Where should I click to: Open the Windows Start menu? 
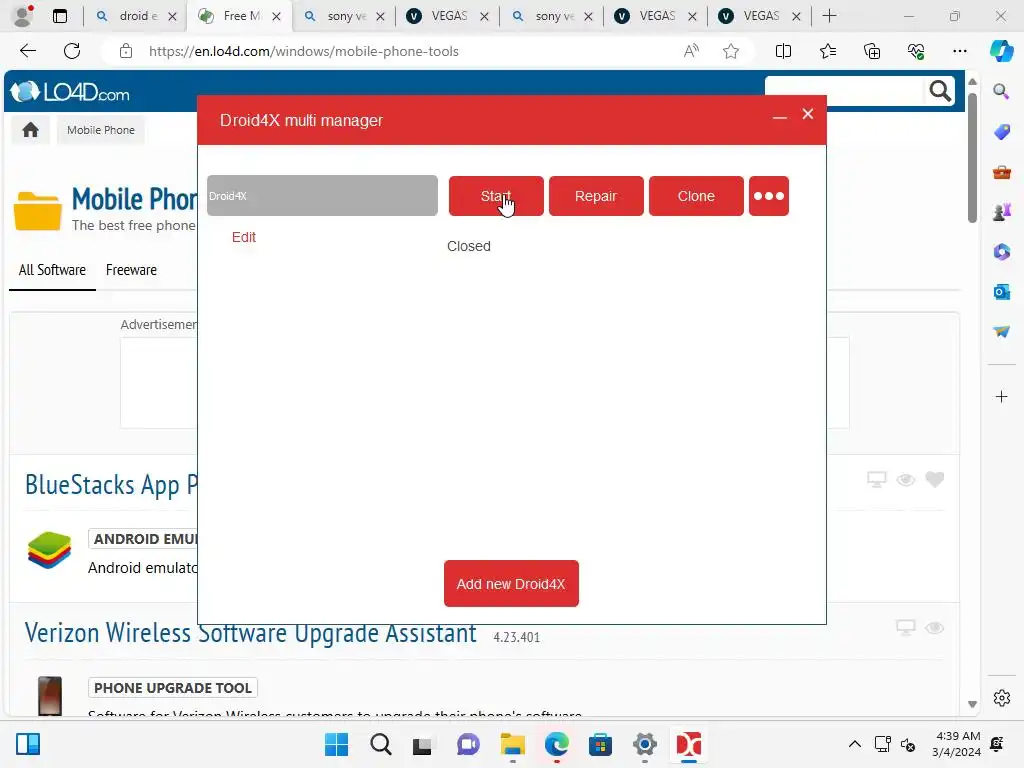click(x=336, y=744)
